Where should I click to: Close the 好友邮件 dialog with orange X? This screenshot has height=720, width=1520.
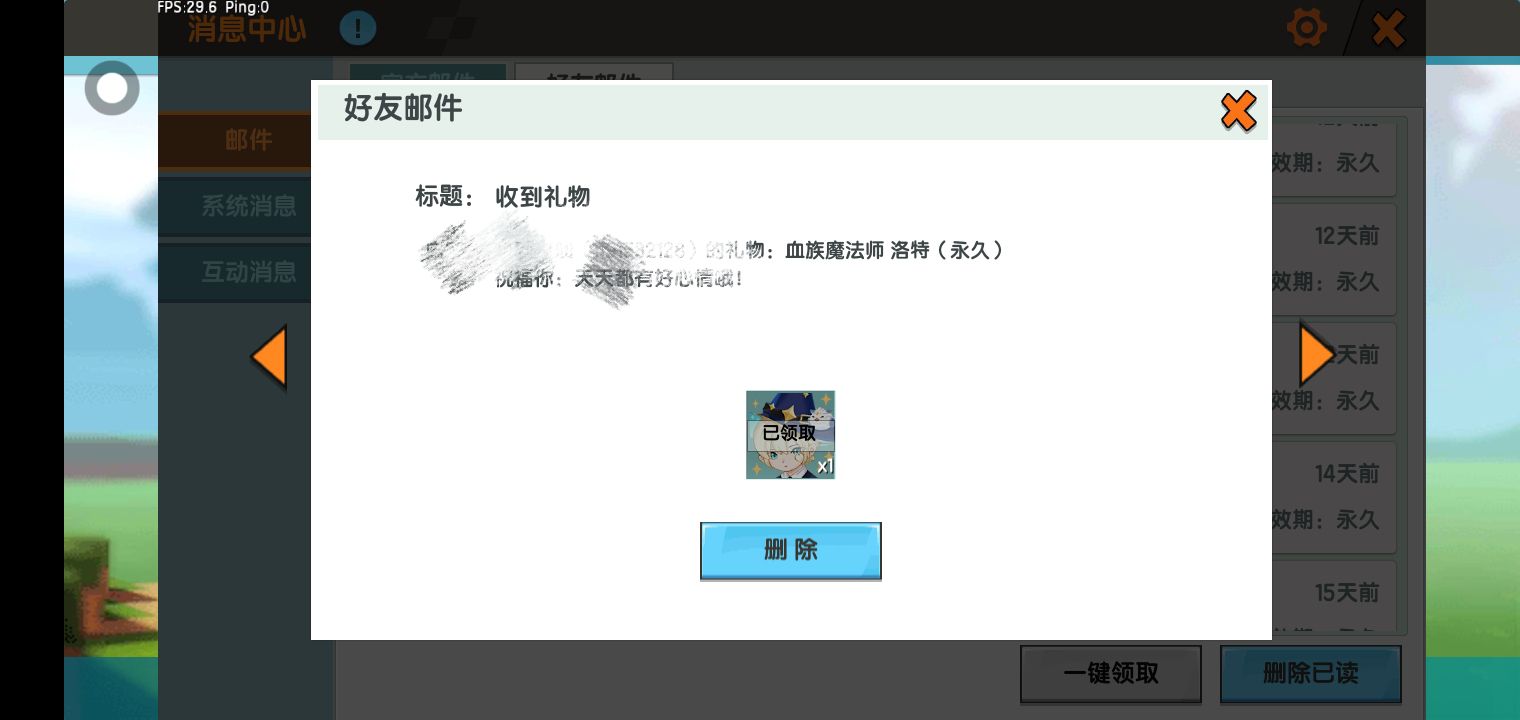(x=1238, y=111)
